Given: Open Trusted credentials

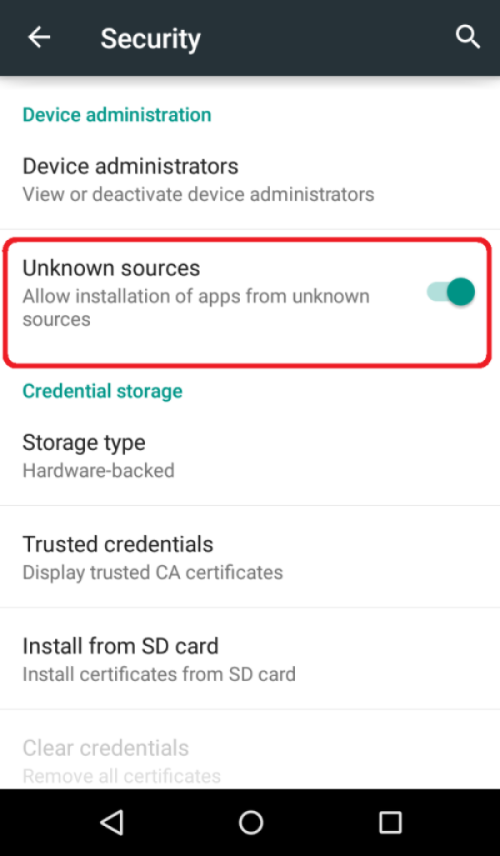Looking at the screenshot, I should pyautogui.click(x=250, y=557).
